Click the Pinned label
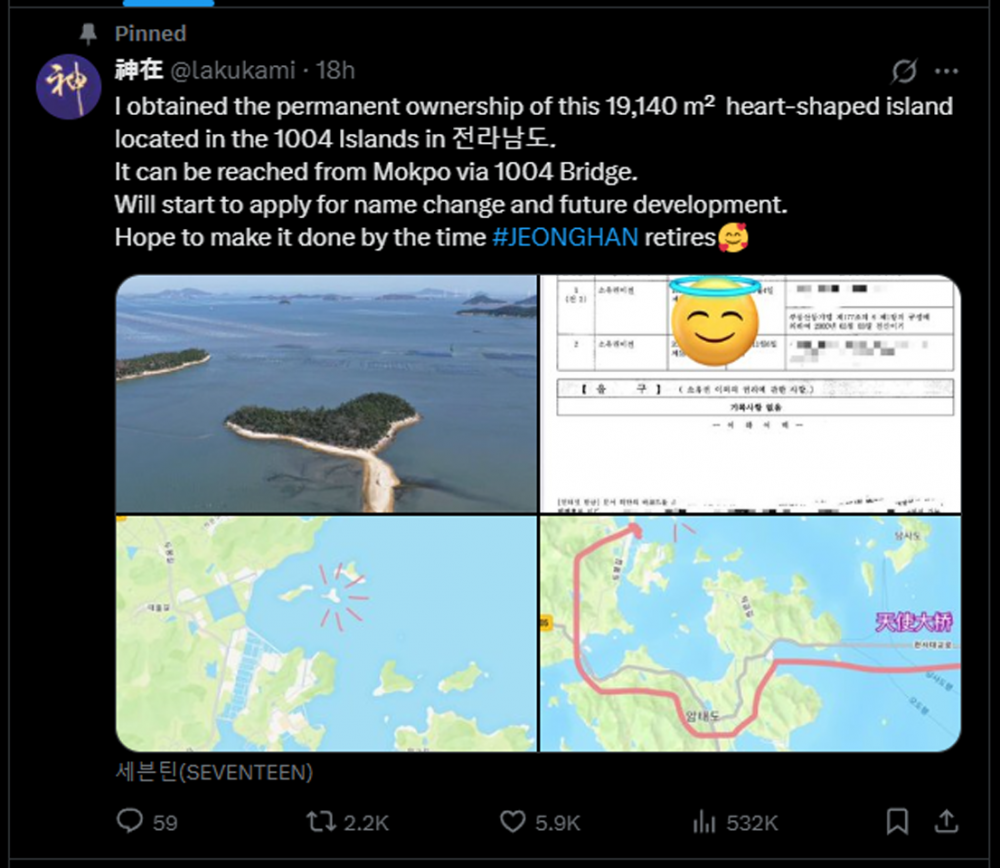Viewport: 1000px width, 868px height. click(x=150, y=34)
